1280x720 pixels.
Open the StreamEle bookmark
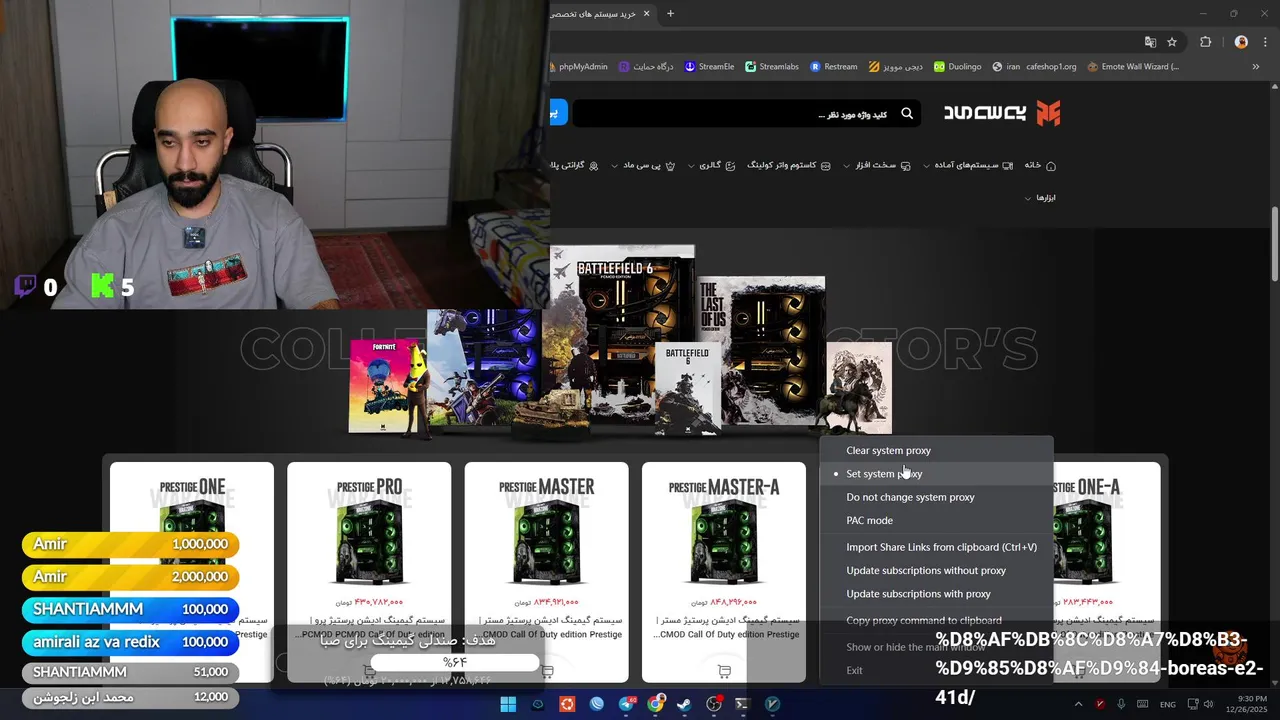[709, 67]
